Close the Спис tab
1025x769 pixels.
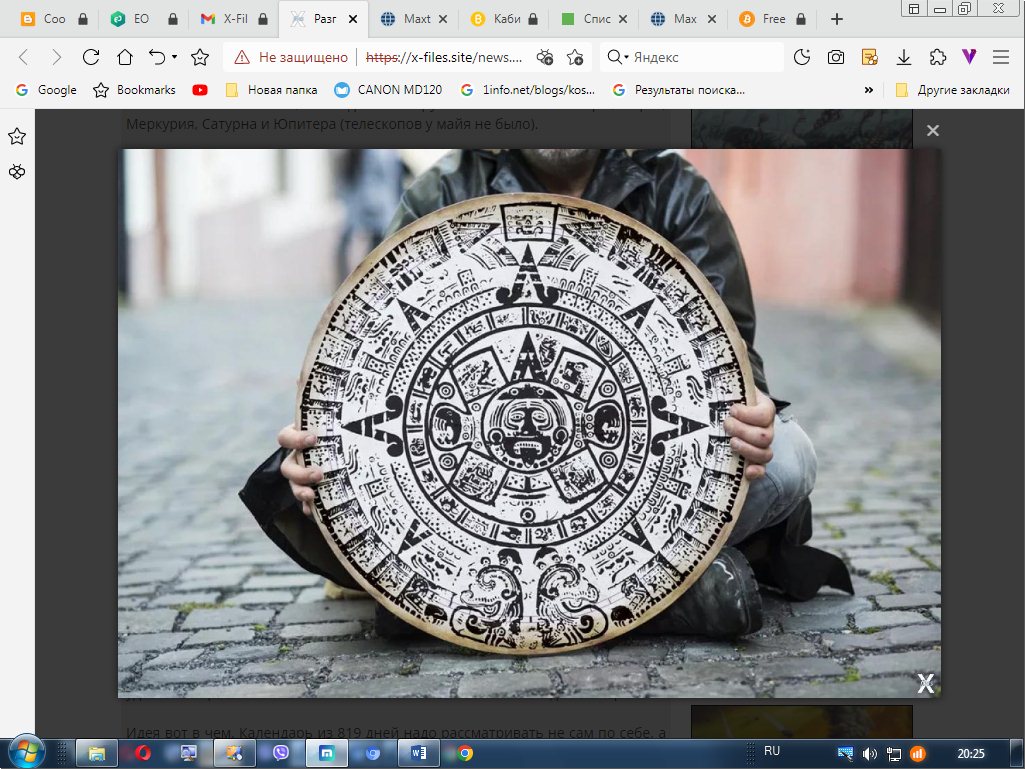623,20
